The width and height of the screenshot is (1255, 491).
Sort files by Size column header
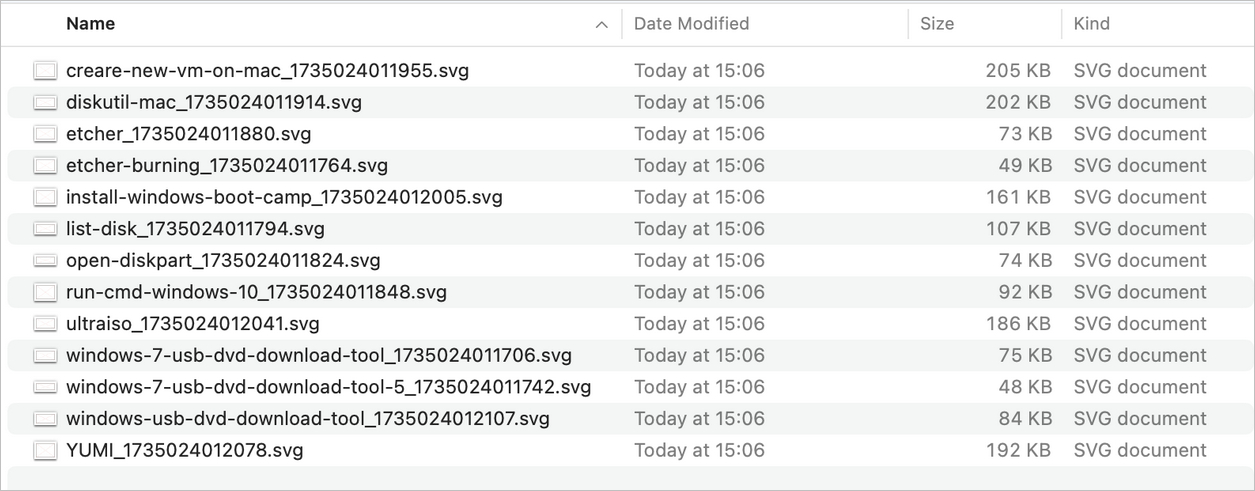pos(937,23)
